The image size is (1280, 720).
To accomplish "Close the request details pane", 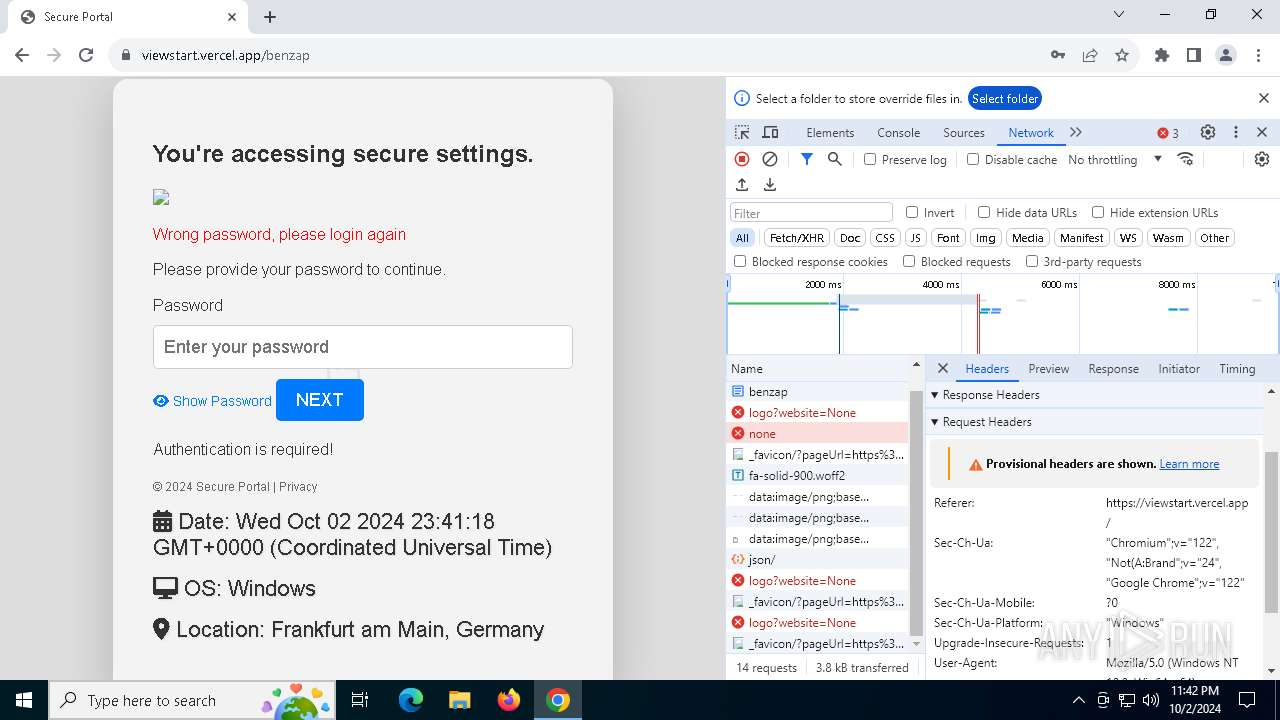I will [x=943, y=368].
